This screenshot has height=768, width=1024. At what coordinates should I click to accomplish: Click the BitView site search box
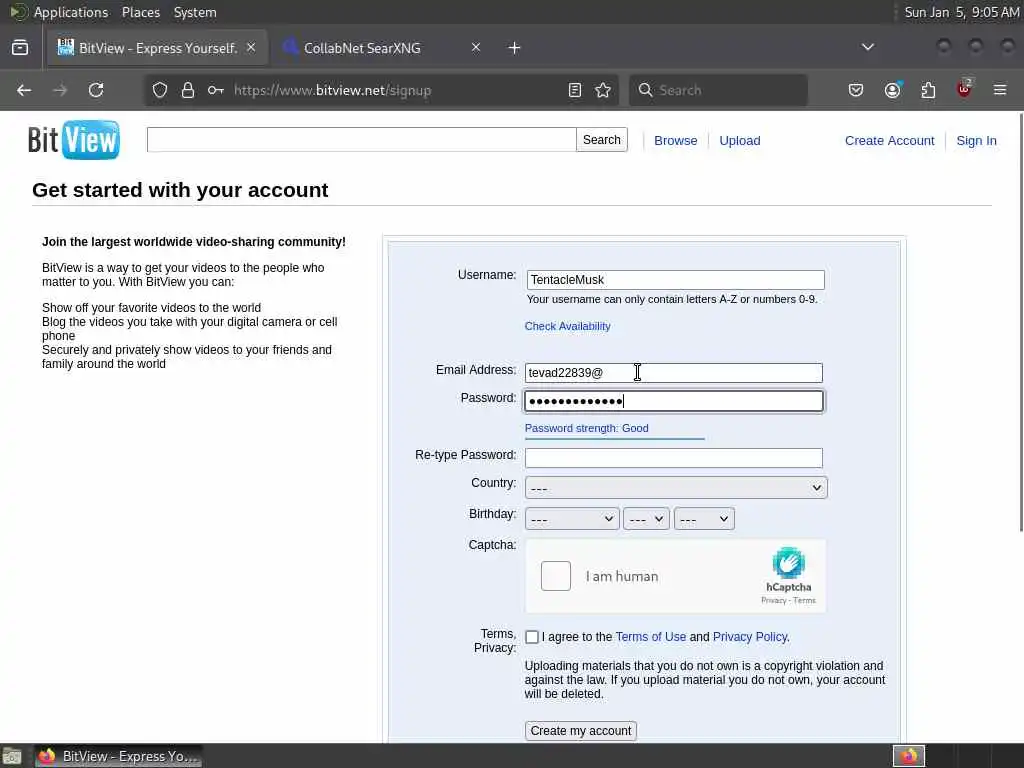(362, 140)
